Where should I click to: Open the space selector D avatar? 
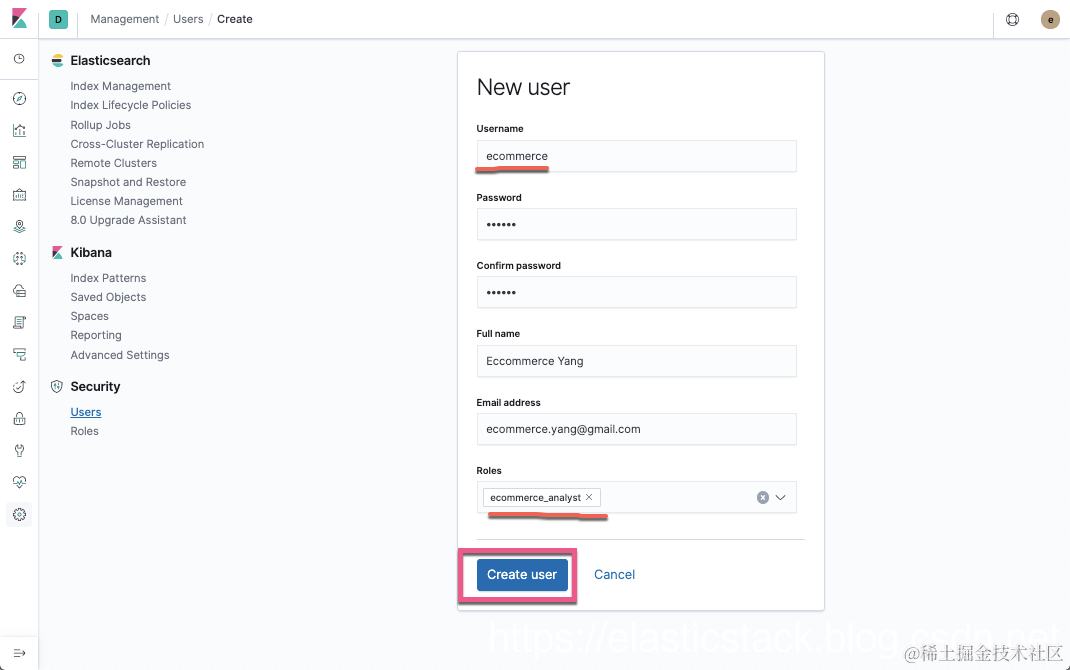point(58,19)
